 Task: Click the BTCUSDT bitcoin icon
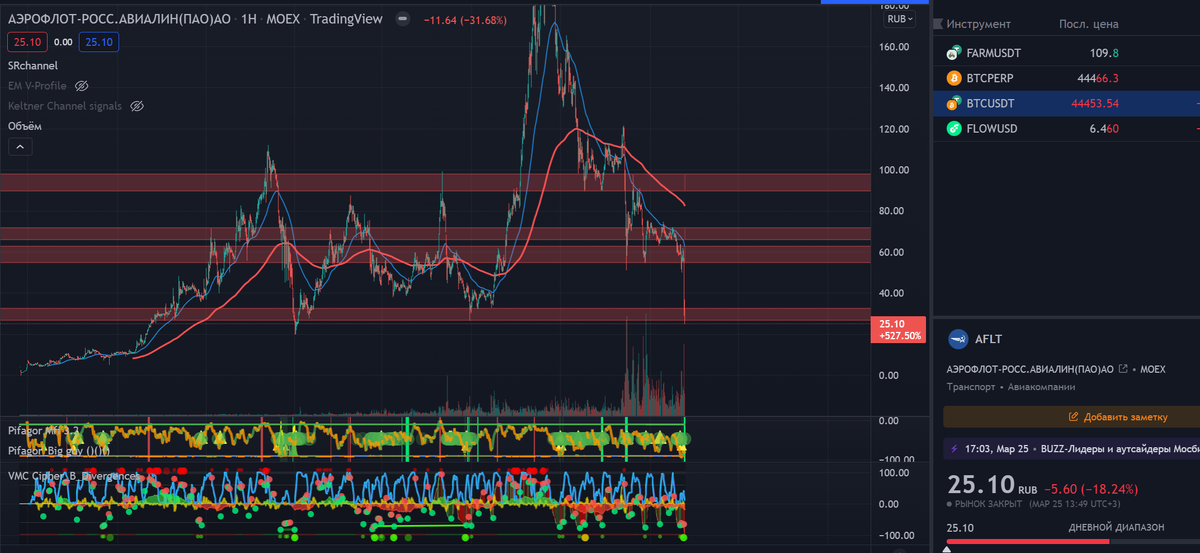coord(954,103)
